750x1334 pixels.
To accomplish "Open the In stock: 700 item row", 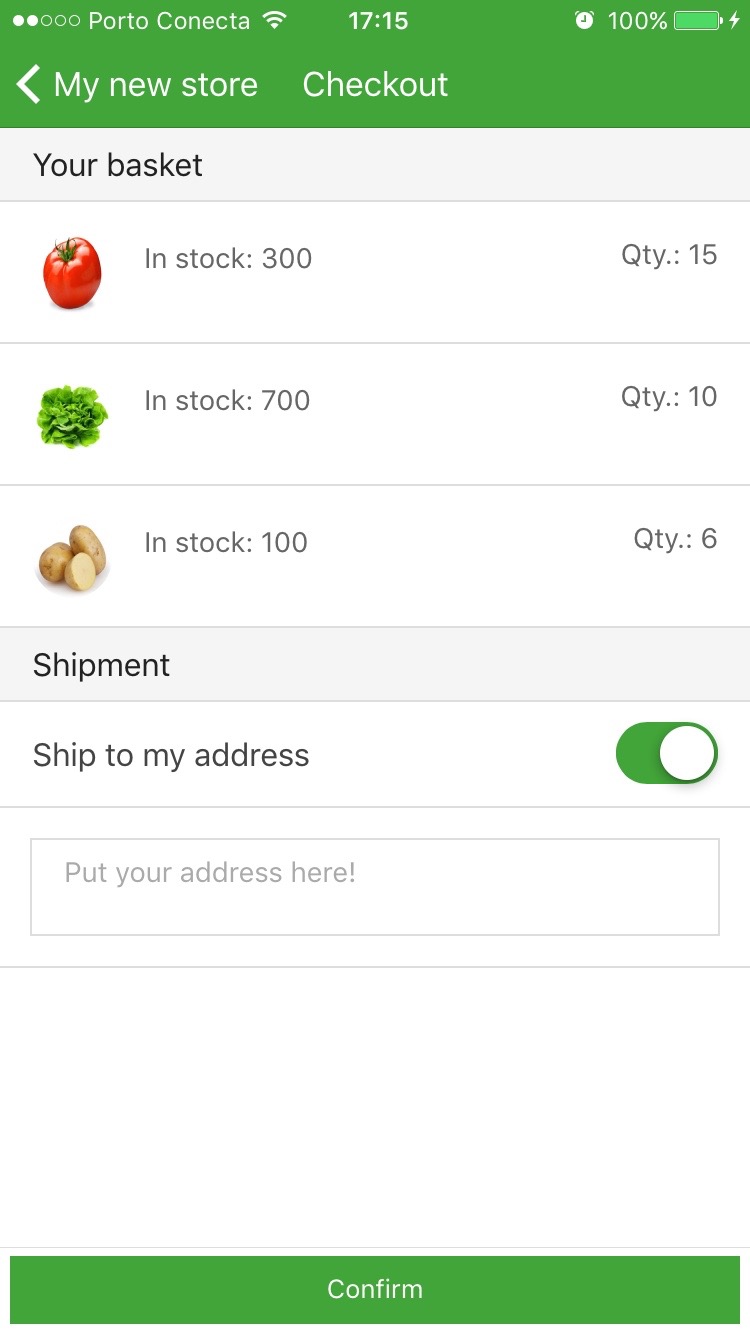I will [375, 414].
